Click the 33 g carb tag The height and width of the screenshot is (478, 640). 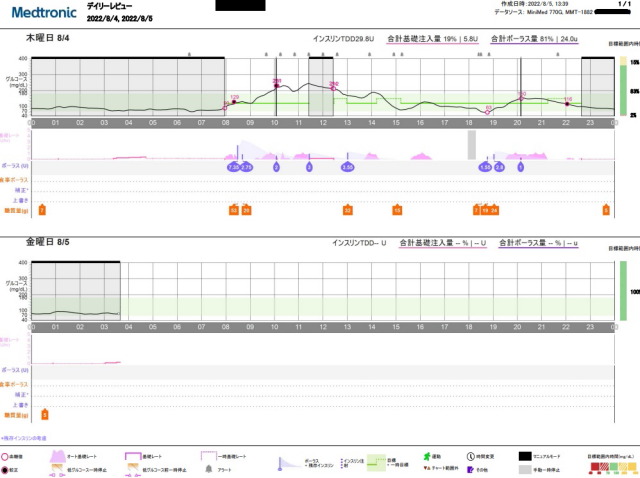[347, 210]
